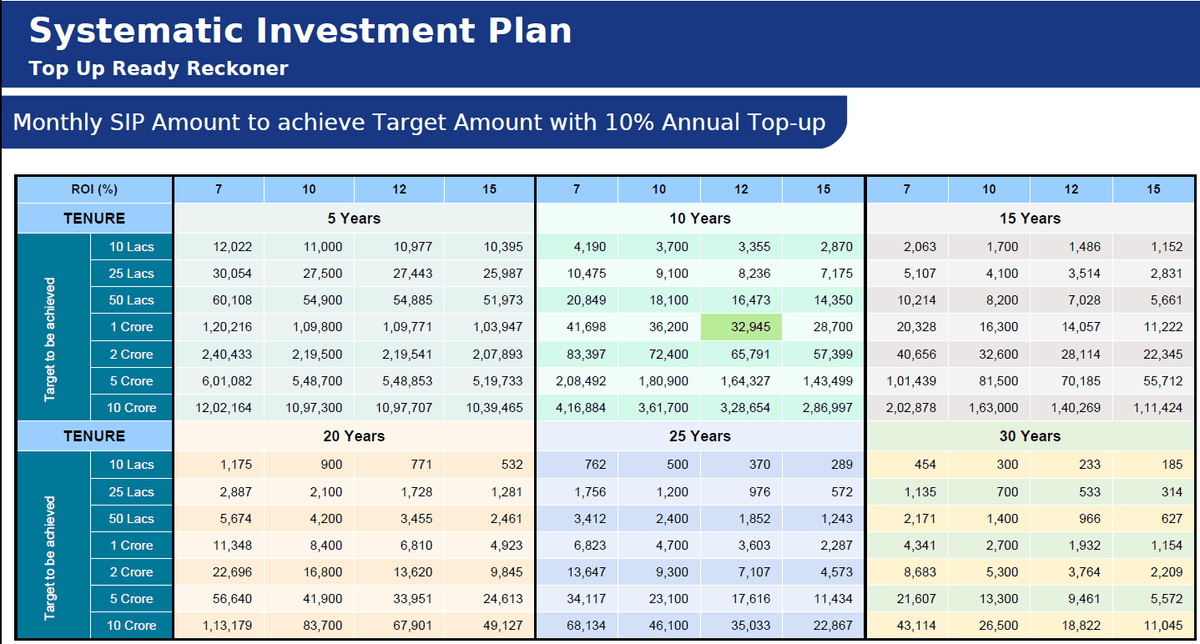
Task: Click the cell showing 11,045
Action: tap(1155, 625)
